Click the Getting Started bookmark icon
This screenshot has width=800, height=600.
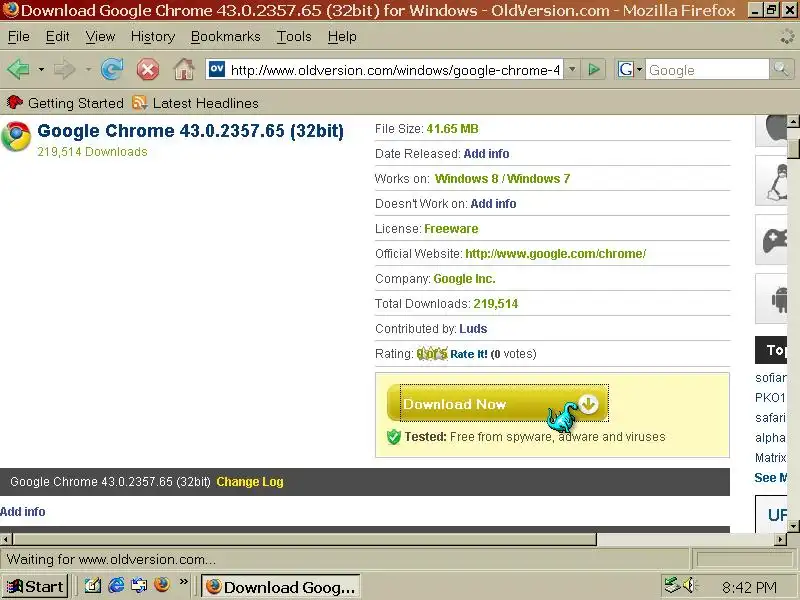(15, 103)
